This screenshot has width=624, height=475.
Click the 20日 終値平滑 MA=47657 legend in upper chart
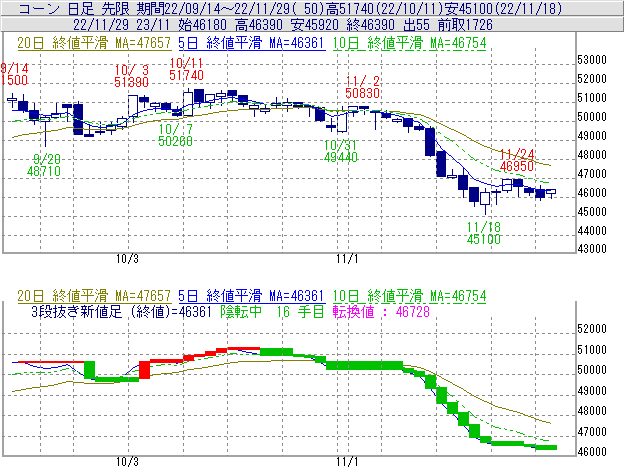tap(94, 43)
